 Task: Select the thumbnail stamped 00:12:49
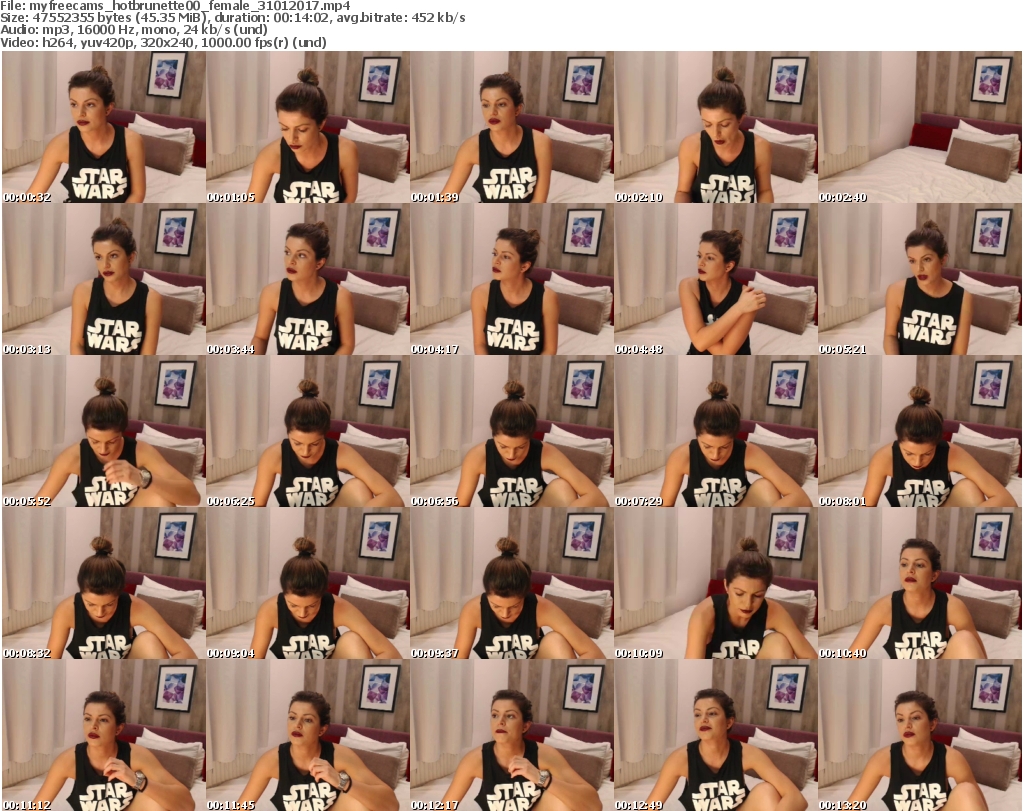715,735
